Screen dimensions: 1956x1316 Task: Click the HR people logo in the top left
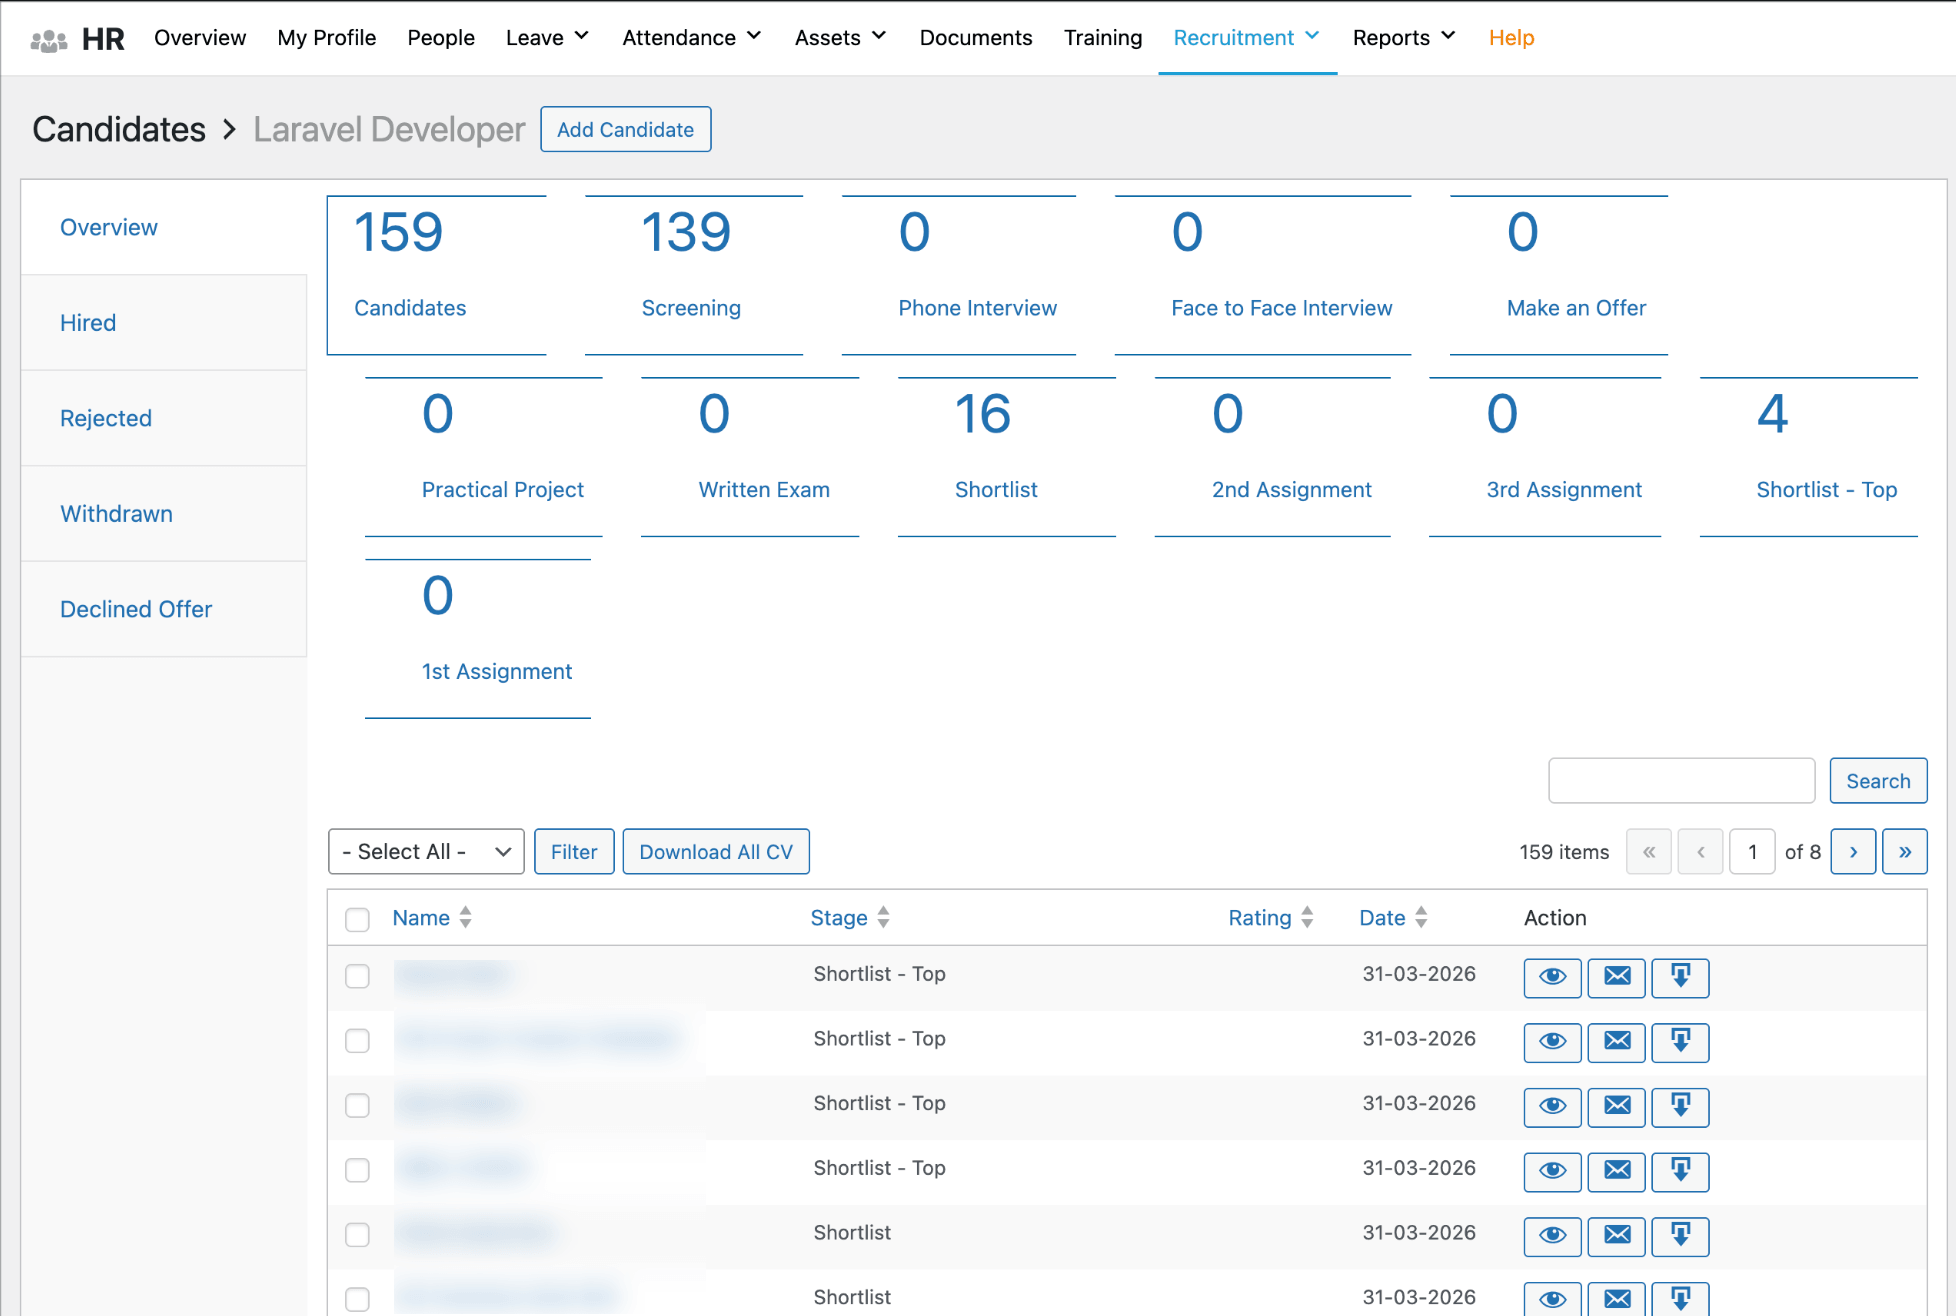[49, 37]
